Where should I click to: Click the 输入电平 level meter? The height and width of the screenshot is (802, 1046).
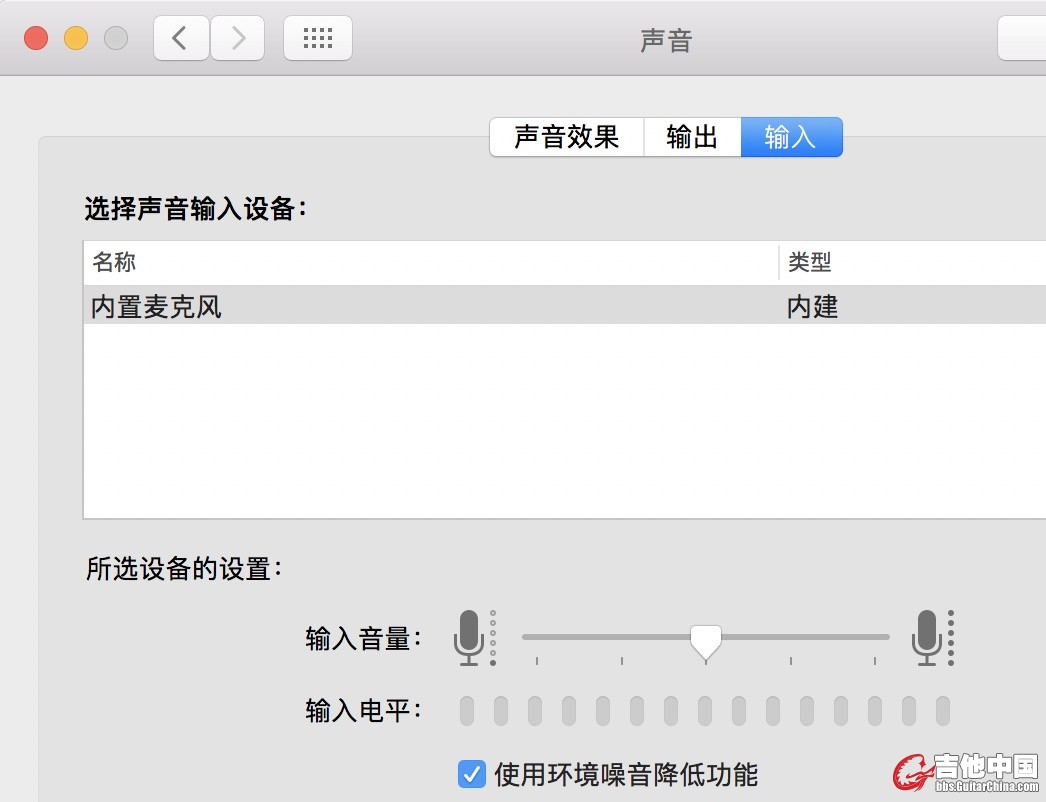click(x=704, y=711)
